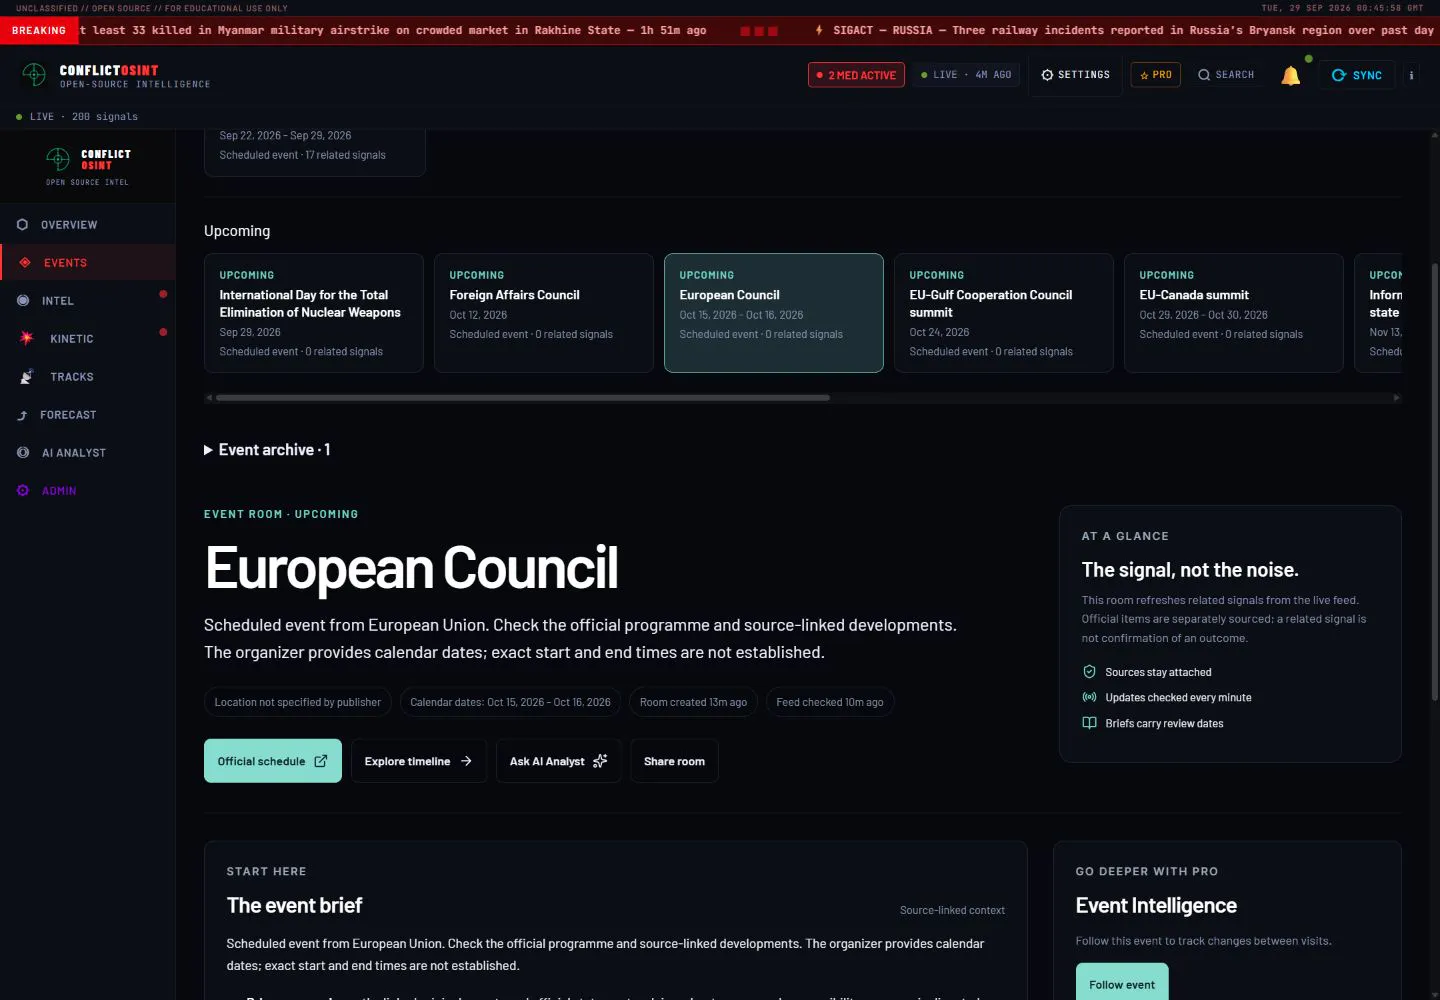1440x1000 pixels.
Task: Click the BREAKING label in the ticker
Action: pos(39,30)
